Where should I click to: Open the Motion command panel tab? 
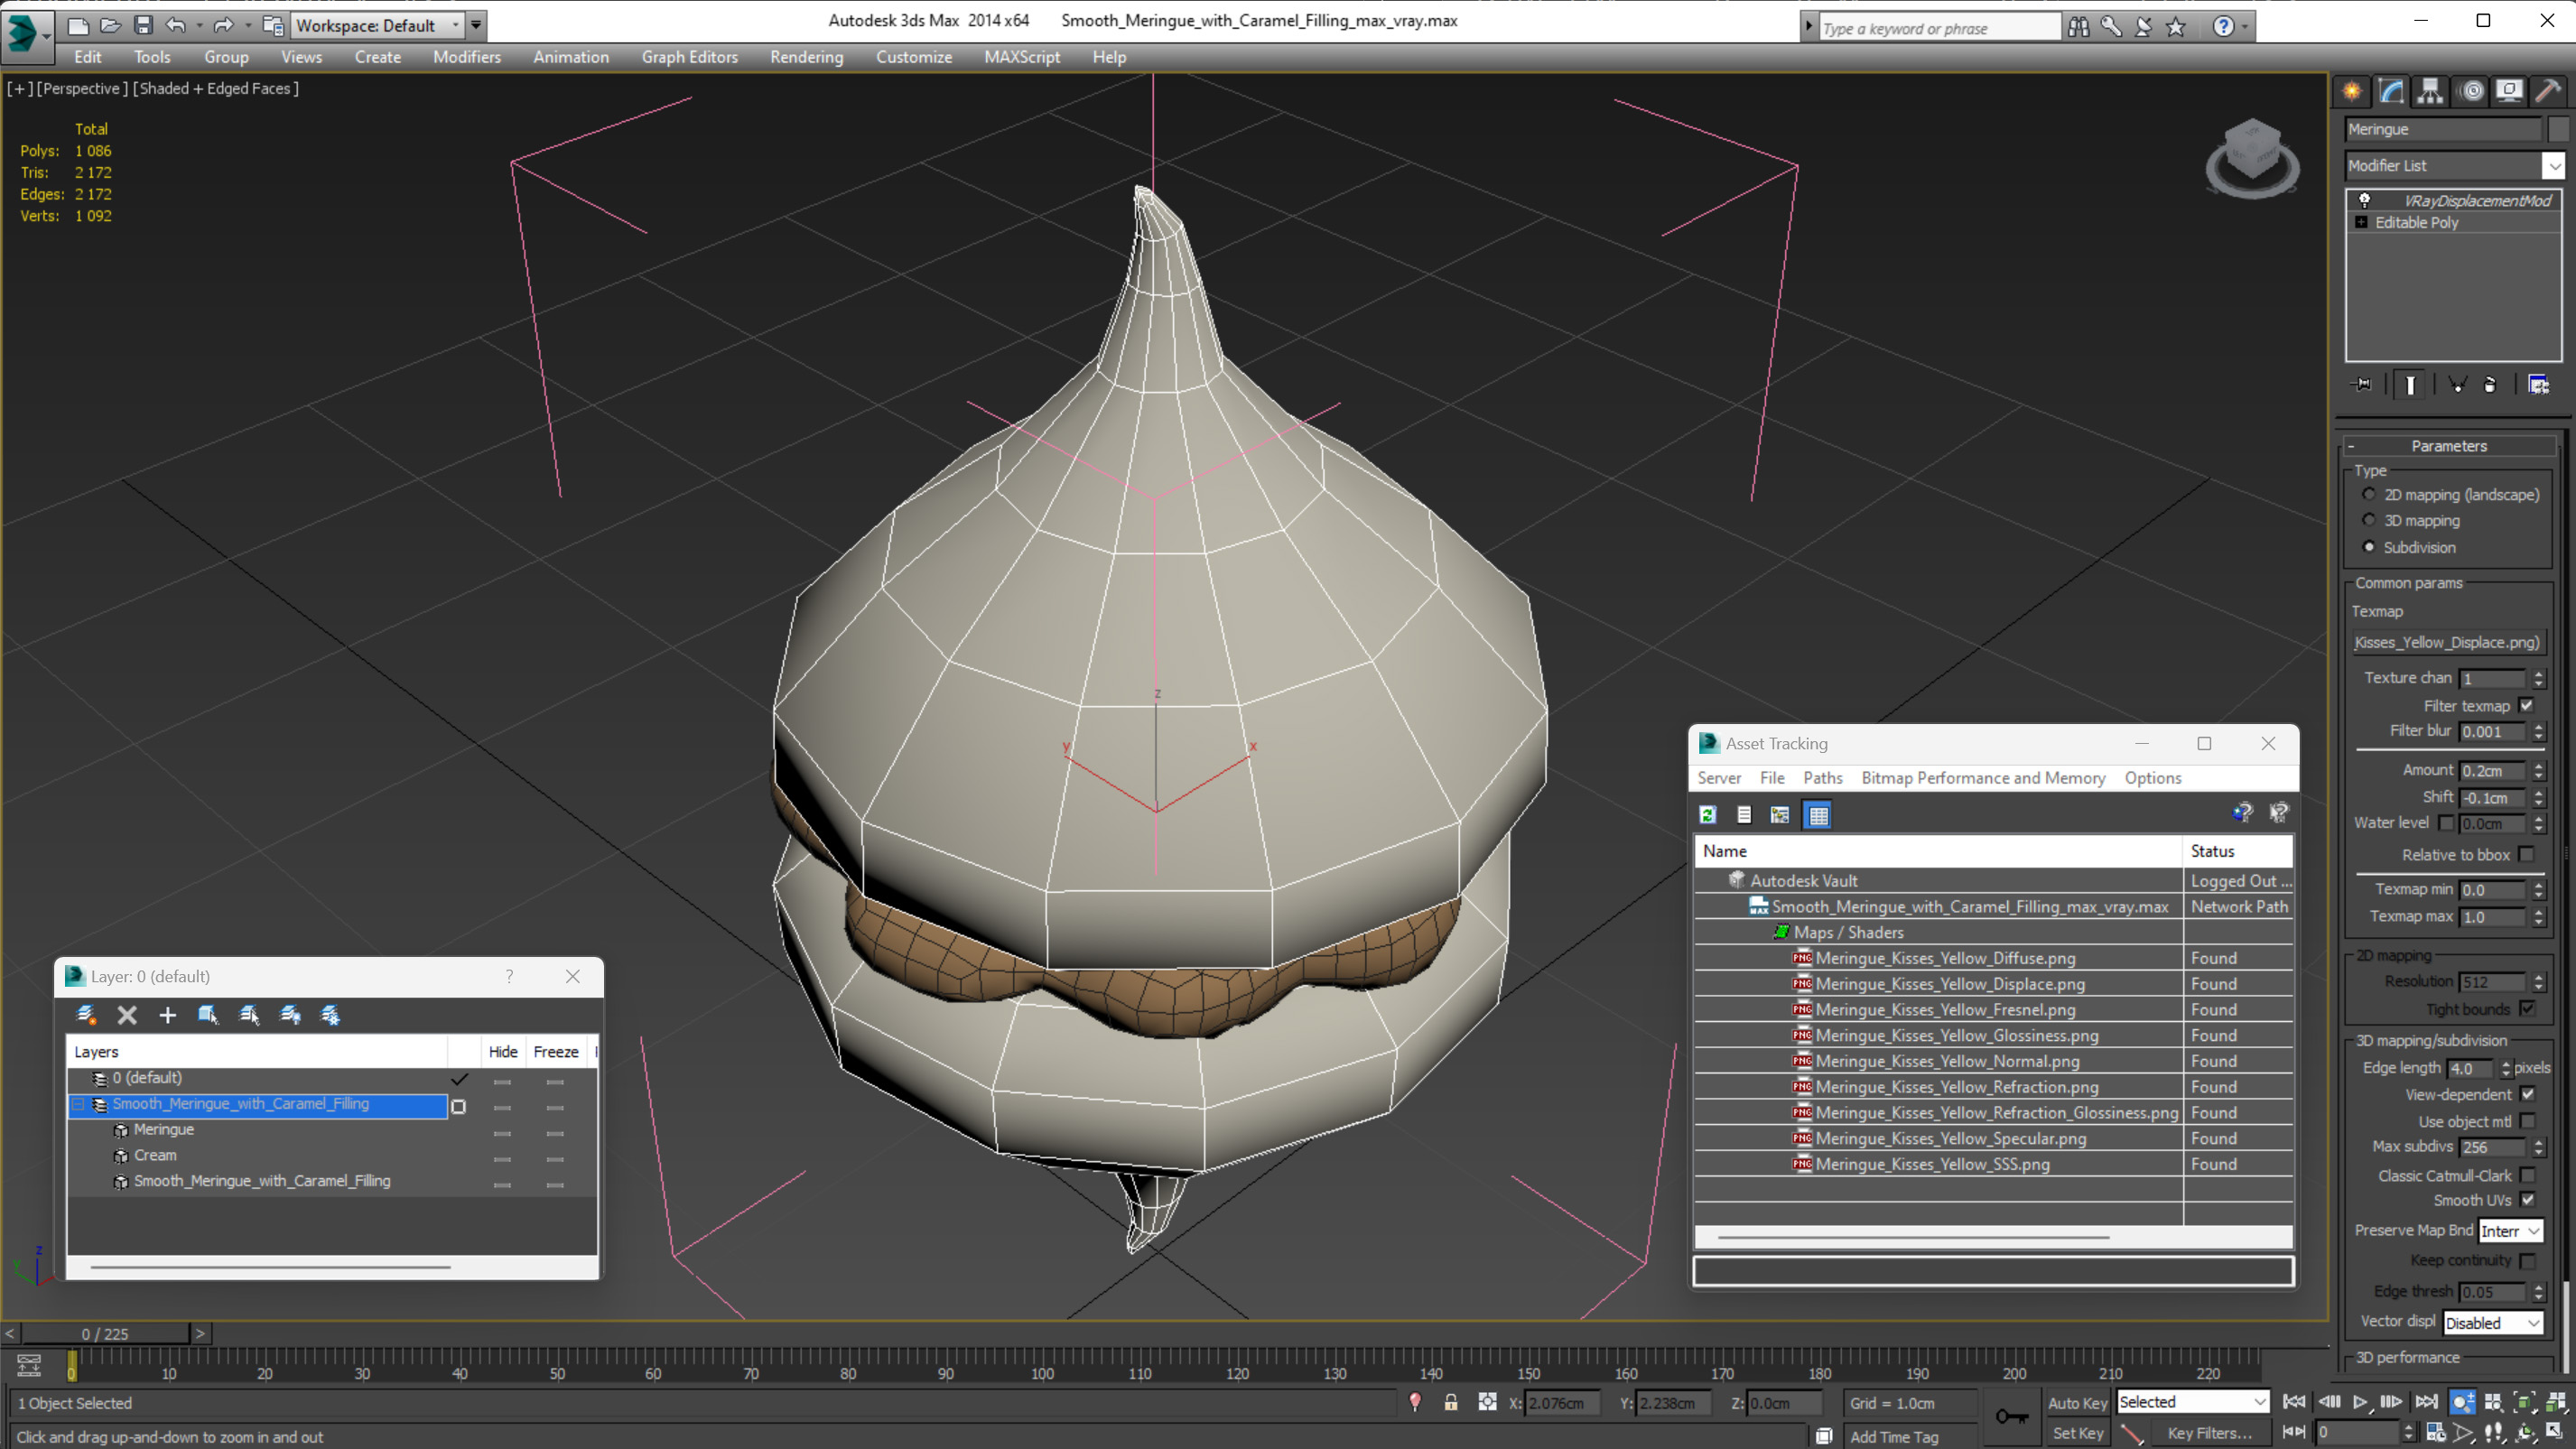point(2471,91)
